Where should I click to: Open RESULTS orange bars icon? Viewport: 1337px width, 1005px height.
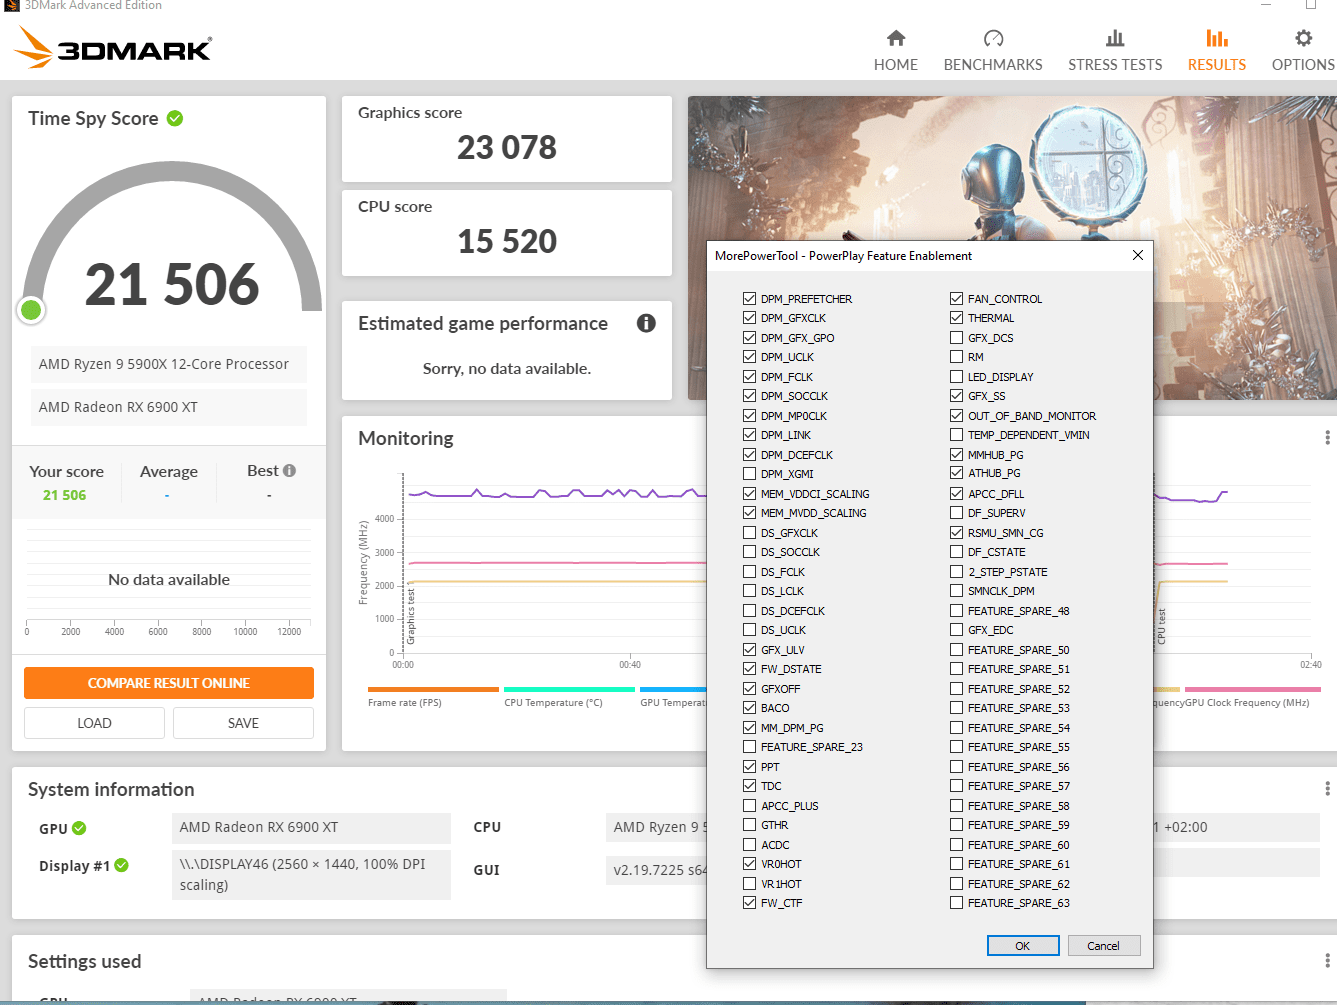pyautogui.click(x=1217, y=38)
